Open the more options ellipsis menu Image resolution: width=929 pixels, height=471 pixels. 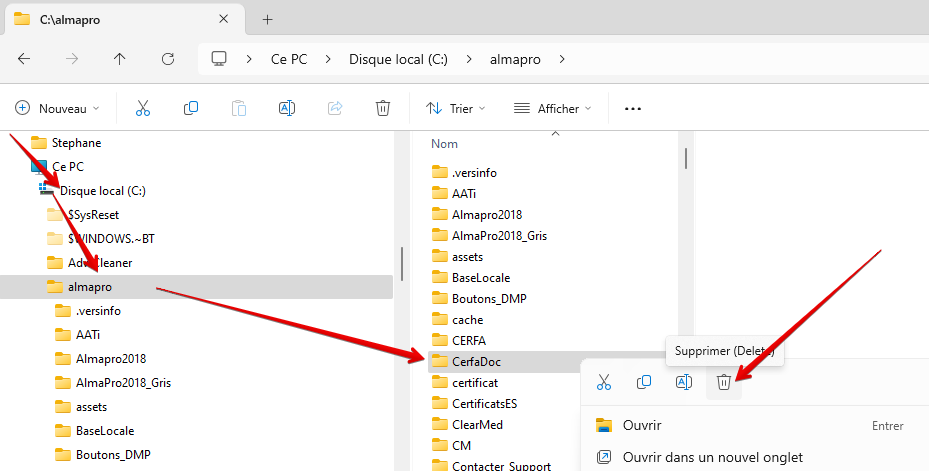click(x=633, y=109)
